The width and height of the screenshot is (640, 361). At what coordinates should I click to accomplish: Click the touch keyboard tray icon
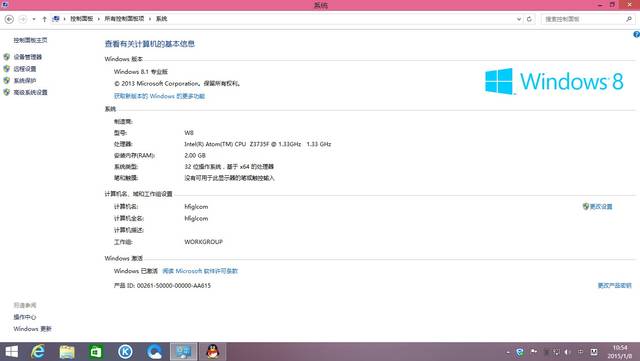[x=594, y=352]
